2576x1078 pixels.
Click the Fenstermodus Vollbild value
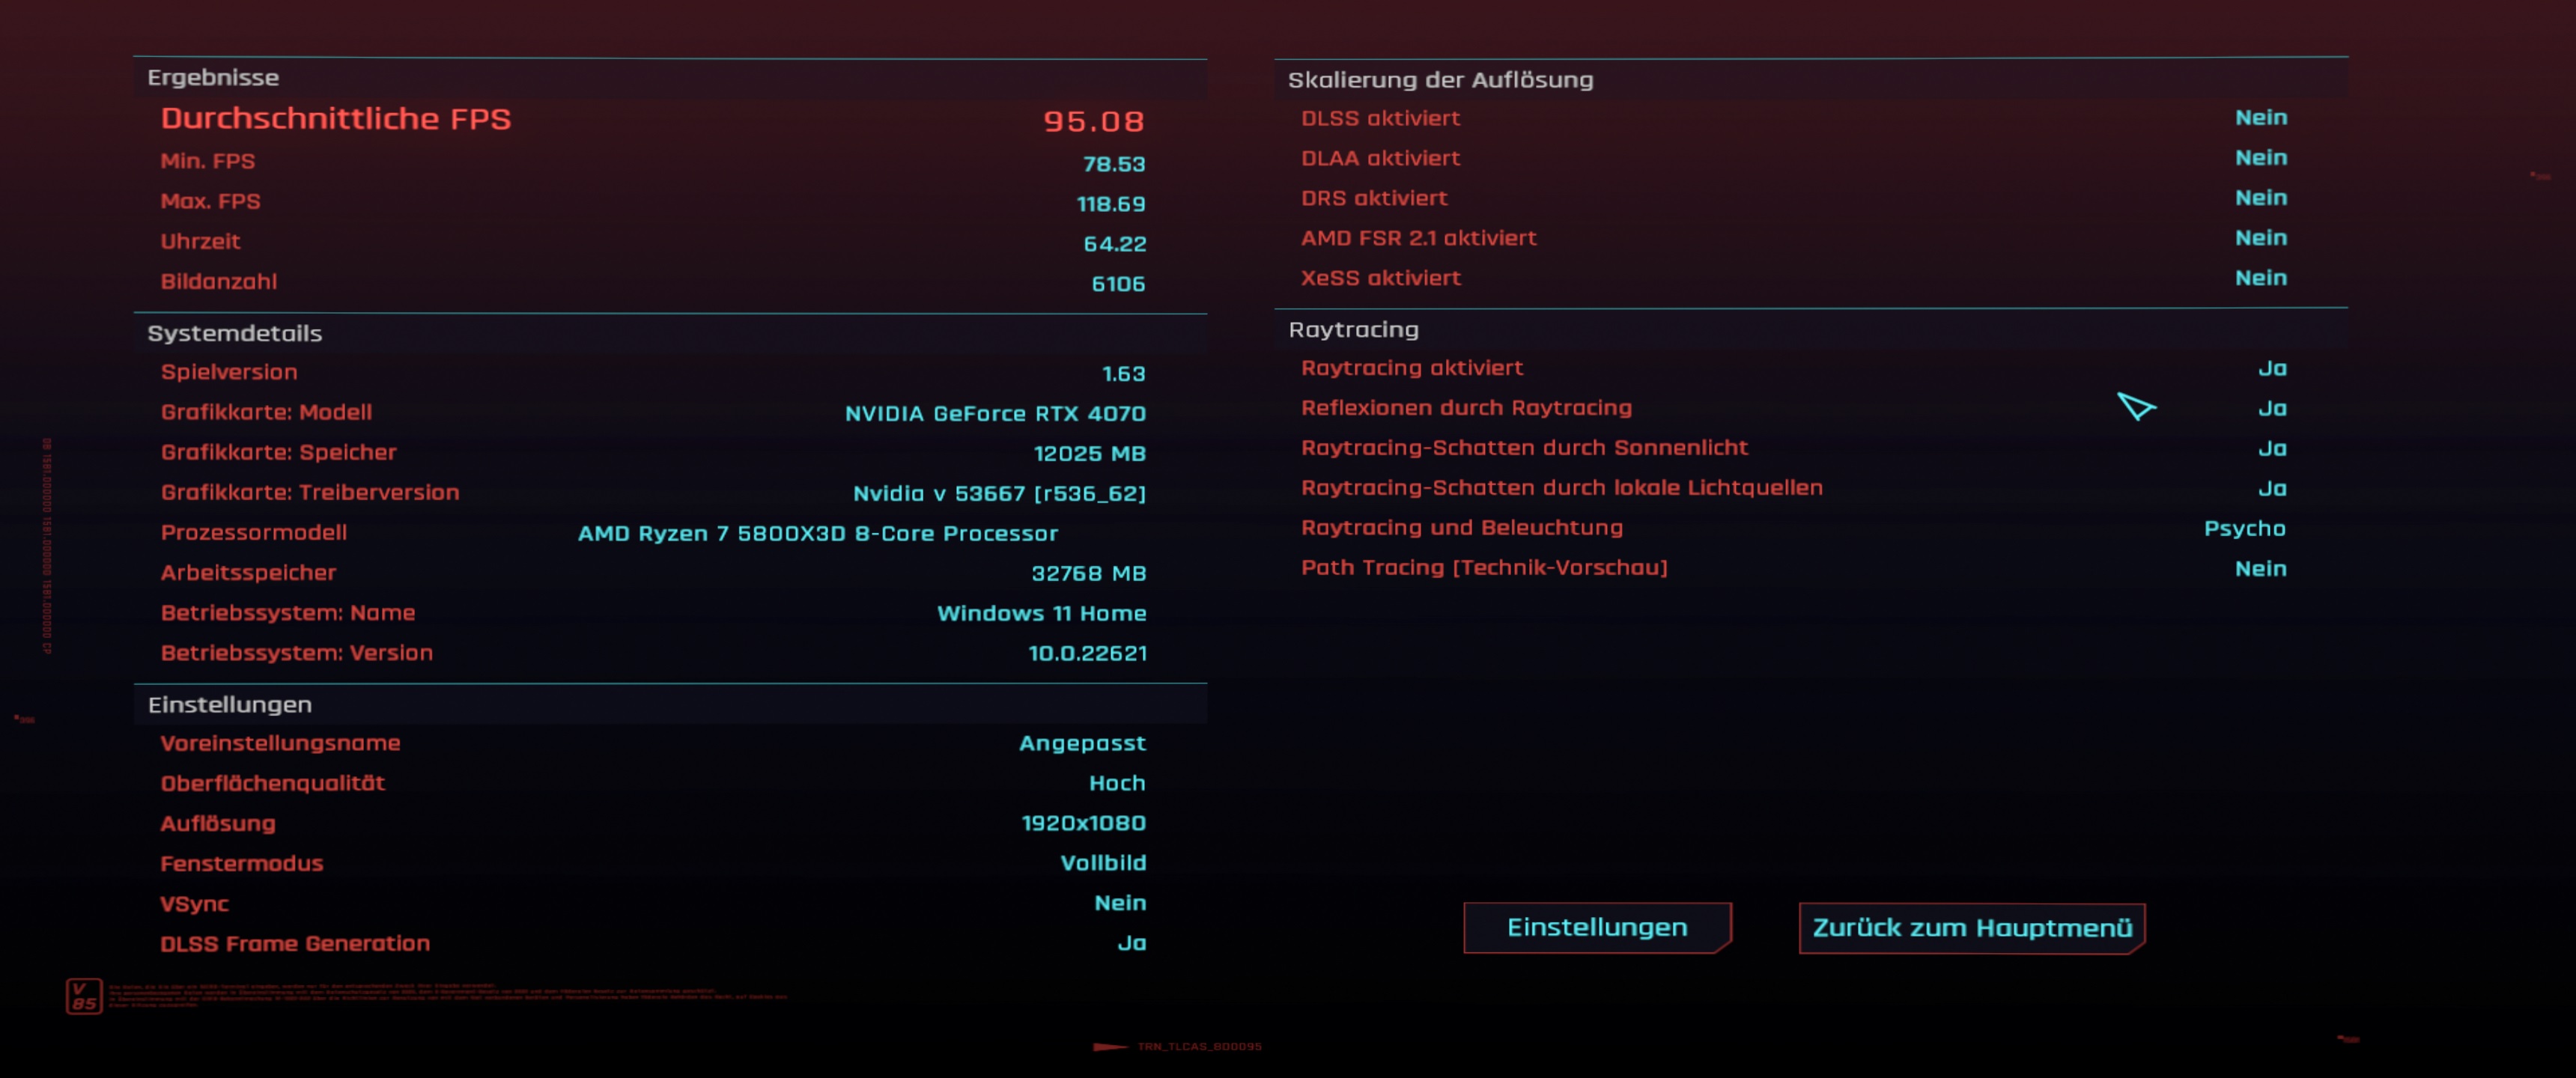pyautogui.click(x=1102, y=863)
